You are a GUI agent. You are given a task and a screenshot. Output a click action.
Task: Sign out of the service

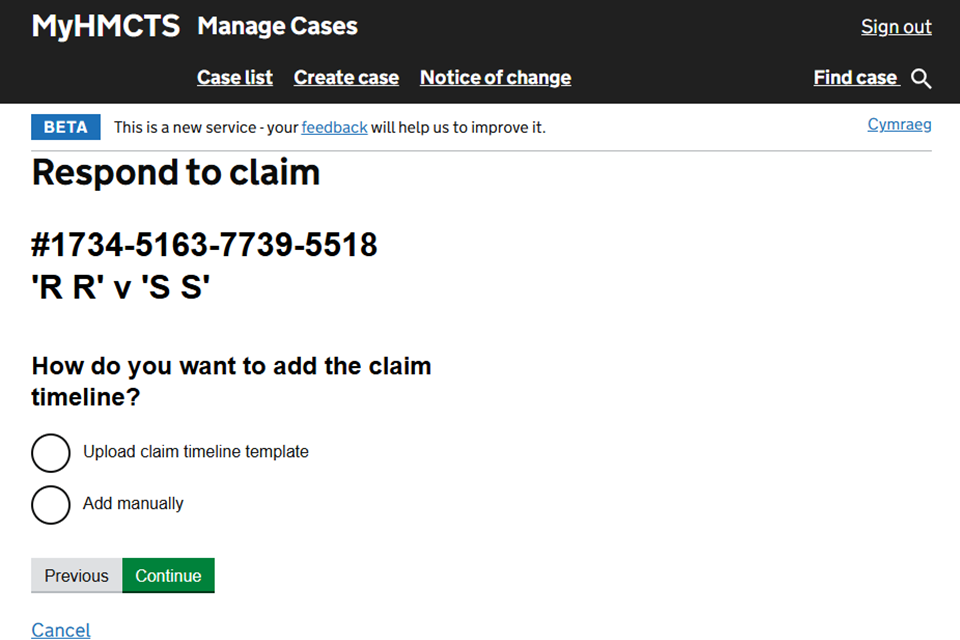click(896, 27)
